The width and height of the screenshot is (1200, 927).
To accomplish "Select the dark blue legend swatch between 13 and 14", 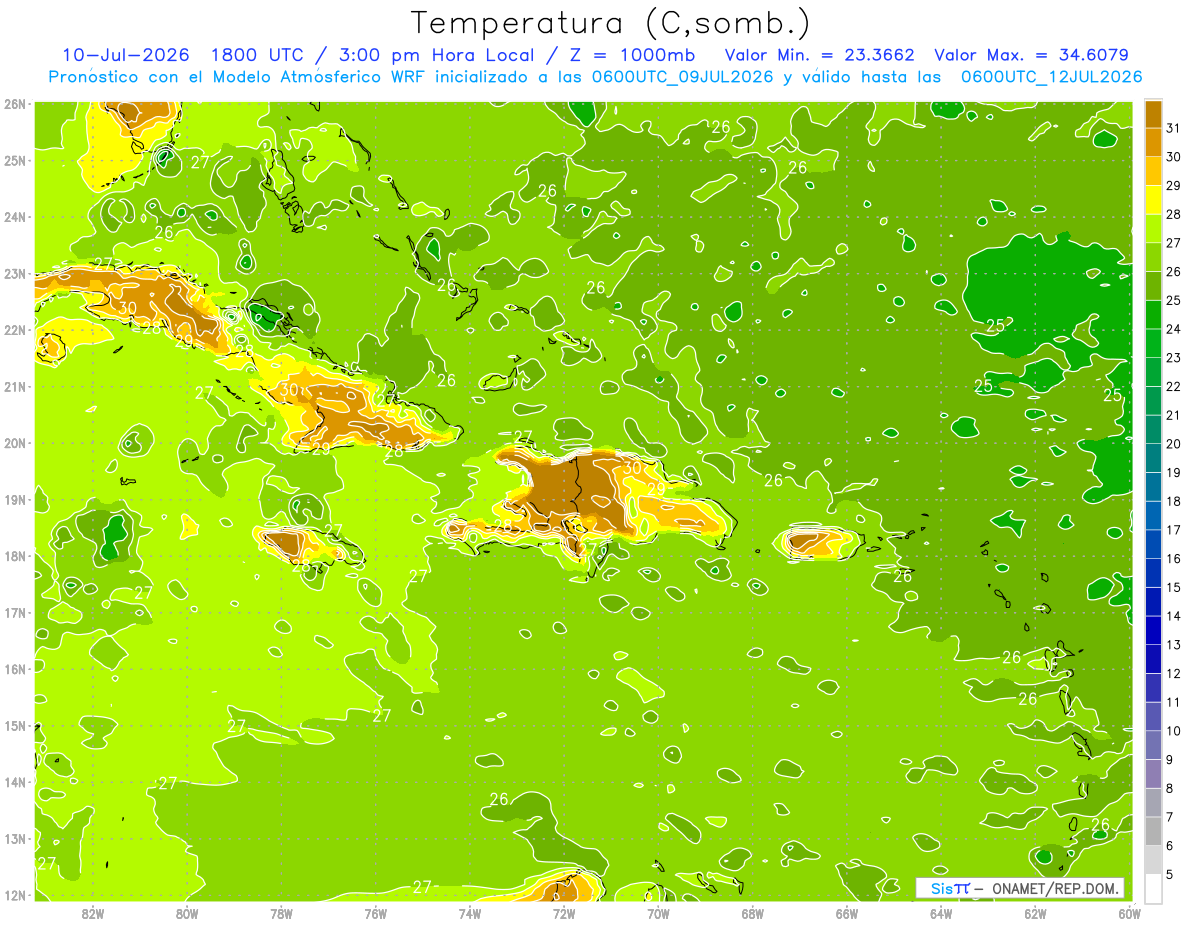I will tap(1153, 630).
